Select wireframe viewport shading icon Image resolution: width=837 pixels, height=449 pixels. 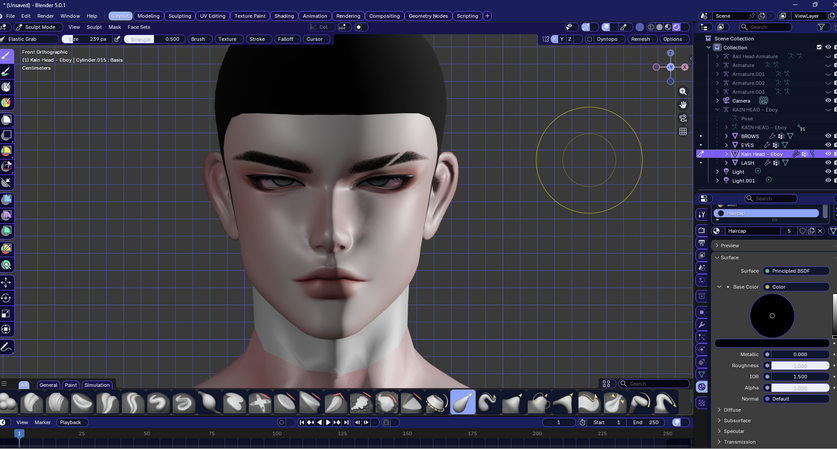click(651, 27)
